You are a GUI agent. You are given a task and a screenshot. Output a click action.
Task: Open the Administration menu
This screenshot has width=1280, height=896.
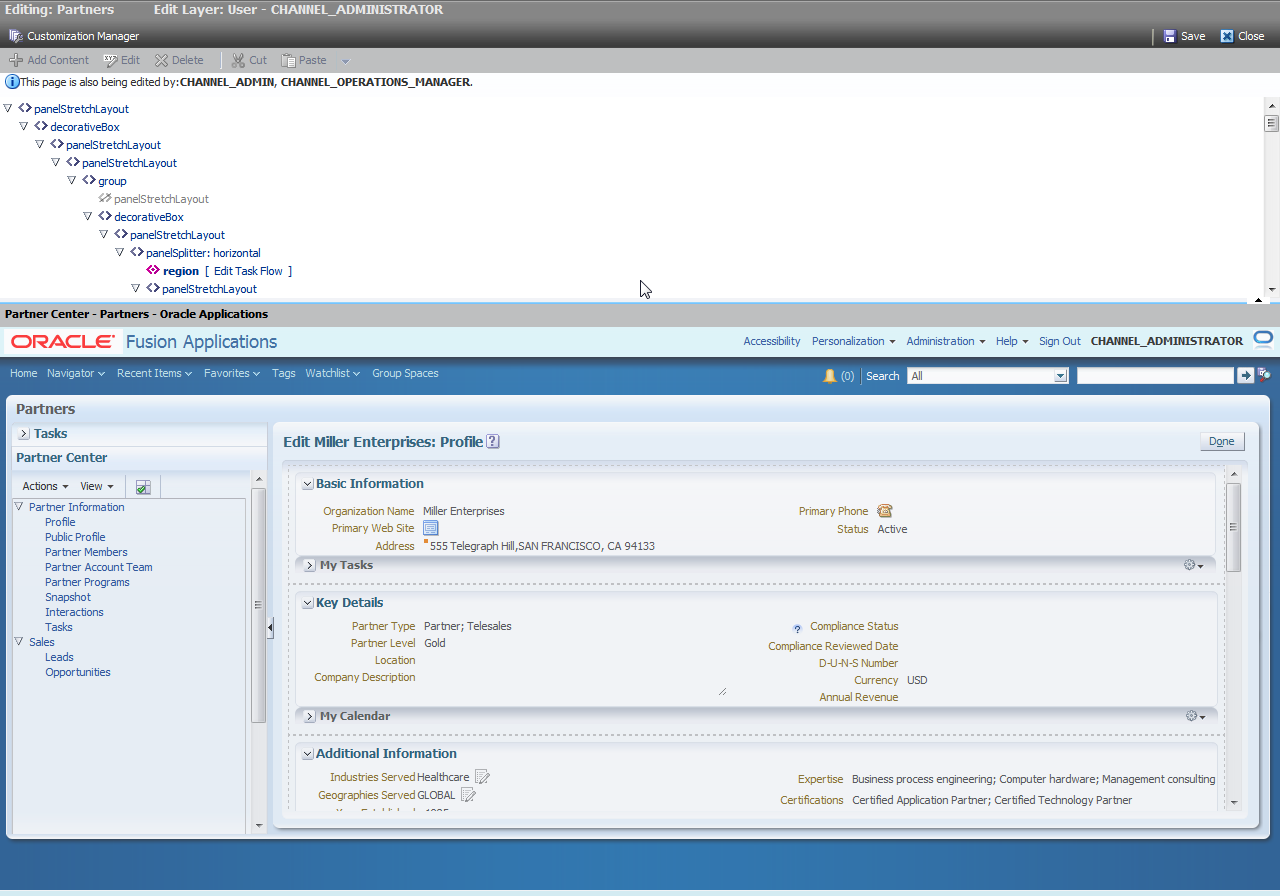(945, 341)
